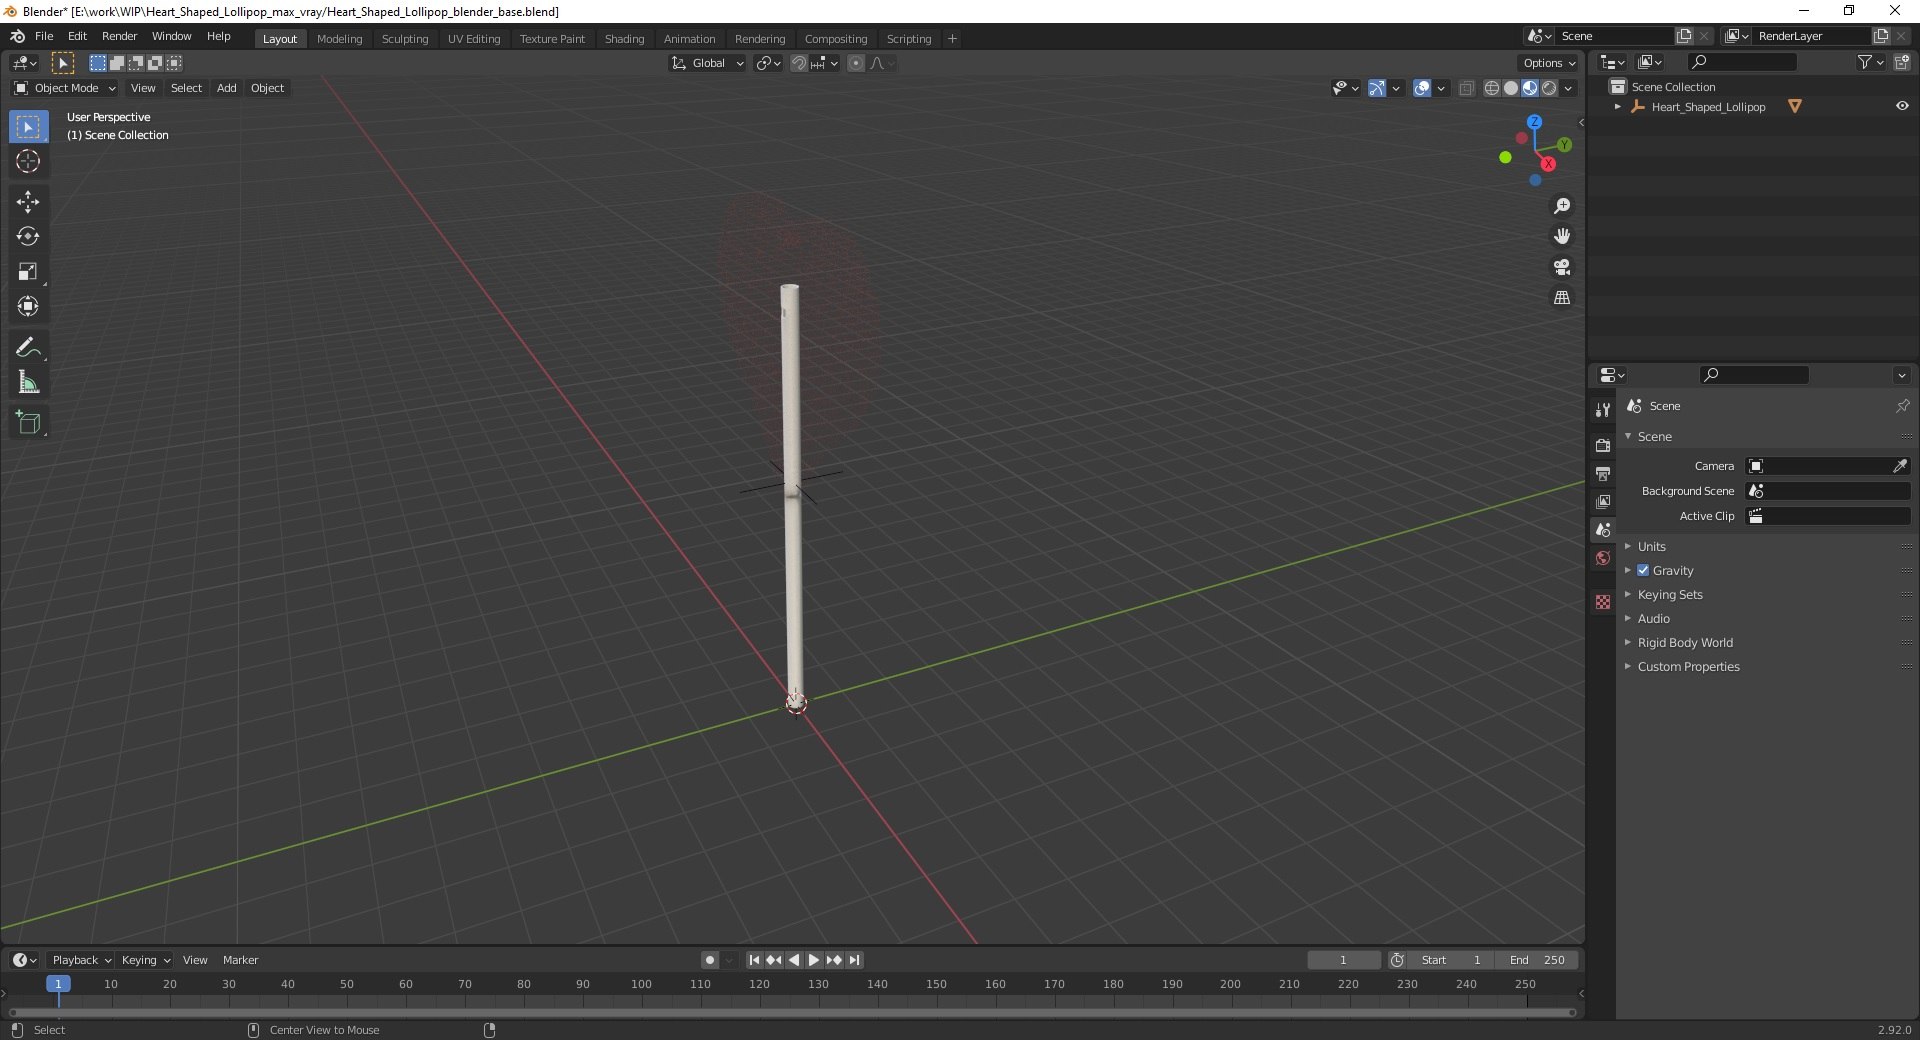1920x1040 pixels.
Task: Toggle auto keying record button
Action: point(710,960)
